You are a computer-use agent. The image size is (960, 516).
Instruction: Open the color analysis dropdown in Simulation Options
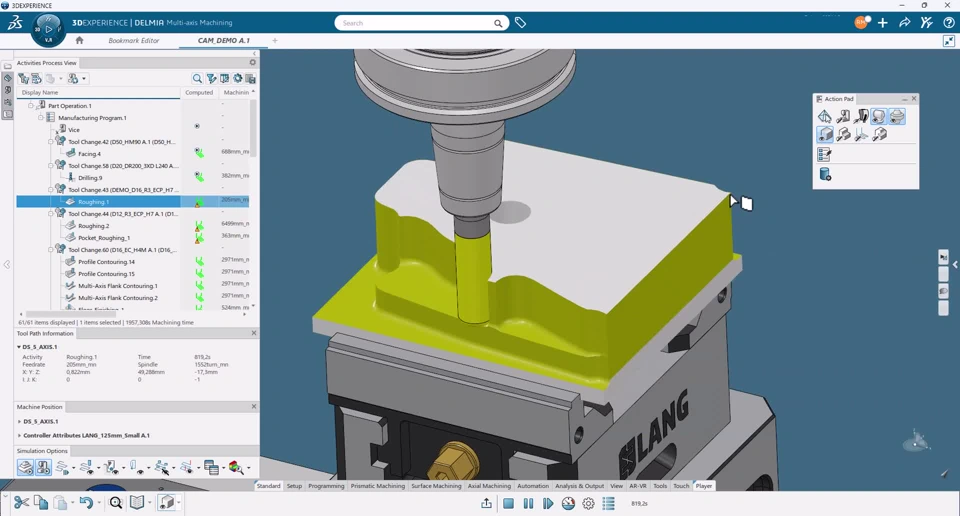click(x=249, y=468)
